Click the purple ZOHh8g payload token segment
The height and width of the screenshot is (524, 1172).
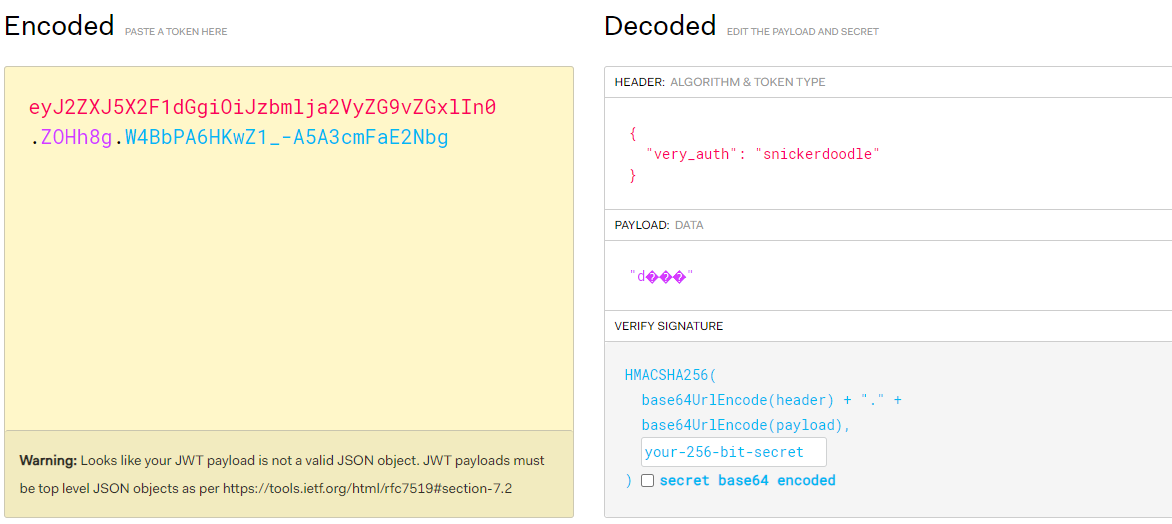coord(76,138)
